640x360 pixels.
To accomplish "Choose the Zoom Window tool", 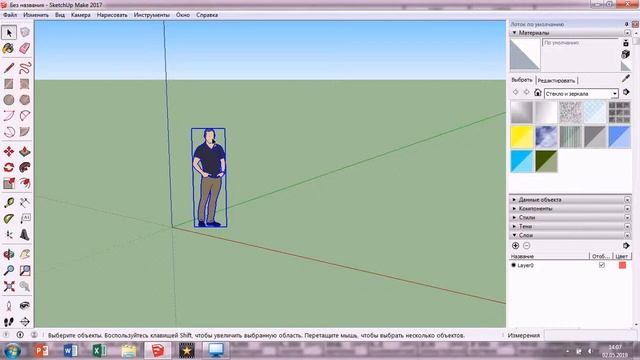I will pos(25,270).
